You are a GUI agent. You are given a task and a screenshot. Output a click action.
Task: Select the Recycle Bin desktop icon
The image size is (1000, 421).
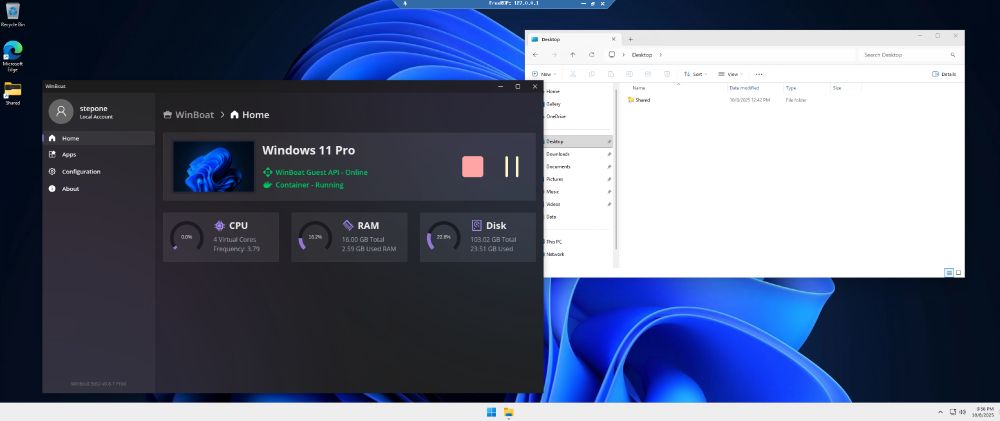tap(13, 15)
